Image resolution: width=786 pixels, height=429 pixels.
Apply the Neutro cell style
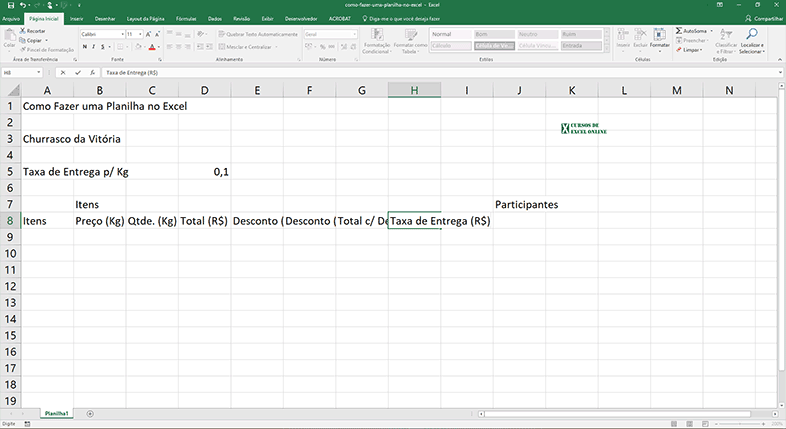[538, 34]
